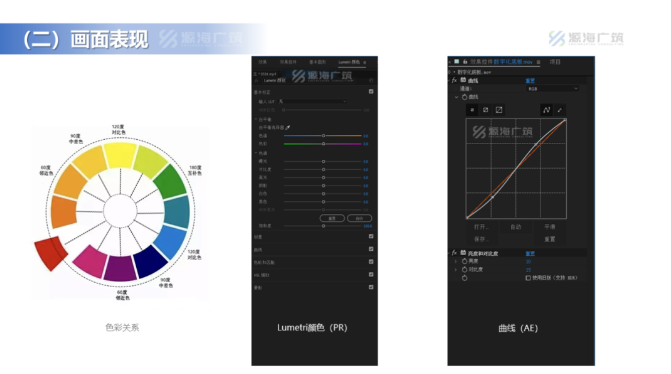Image resolution: width=671 pixels, height=374 pixels.
Task: Click the 对比度 value 15 in AE
Action: (x=528, y=270)
